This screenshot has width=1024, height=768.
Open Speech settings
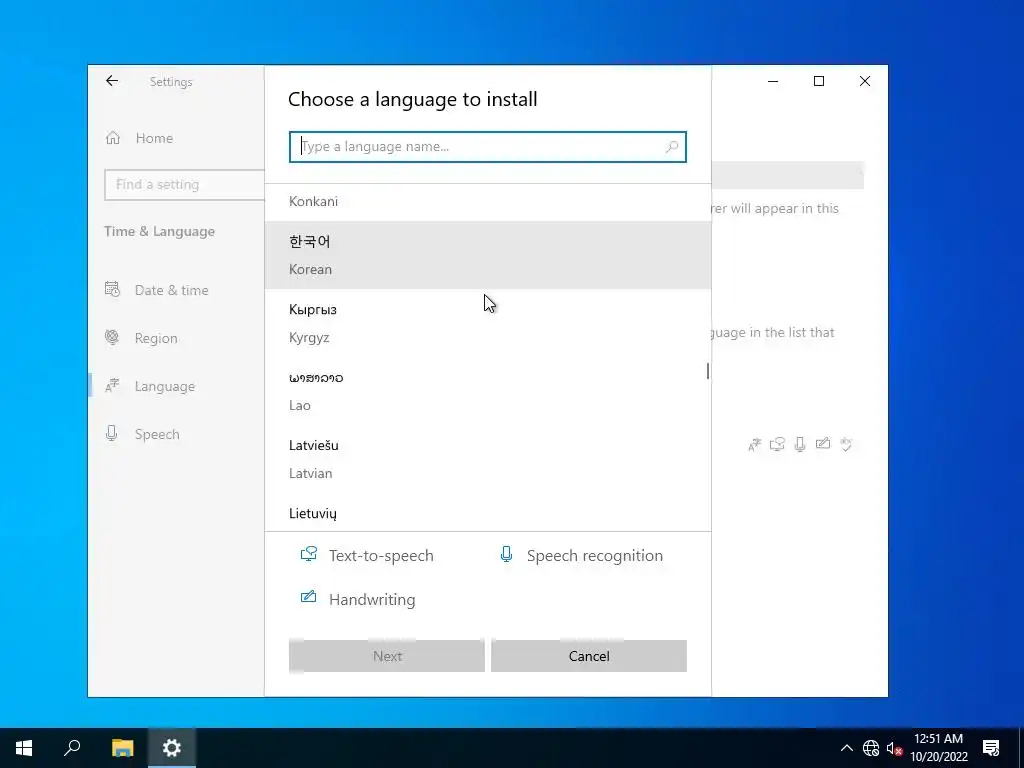click(157, 434)
